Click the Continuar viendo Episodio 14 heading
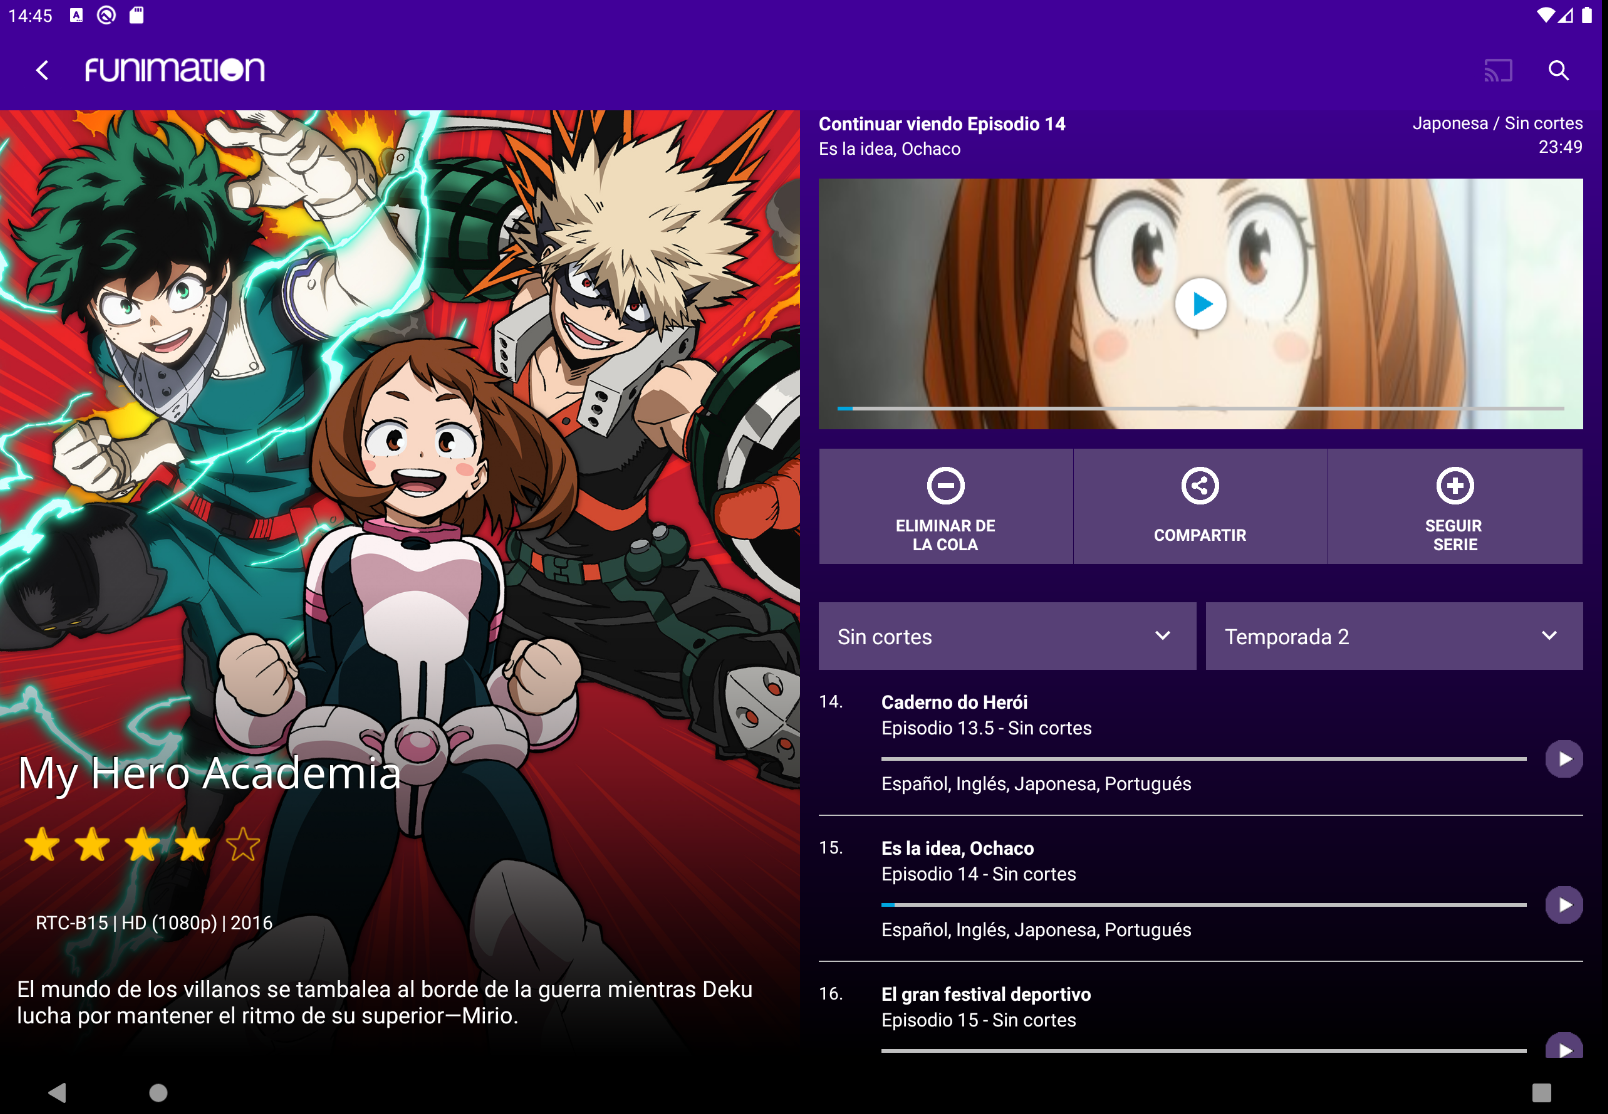The width and height of the screenshot is (1608, 1114). coord(942,124)
